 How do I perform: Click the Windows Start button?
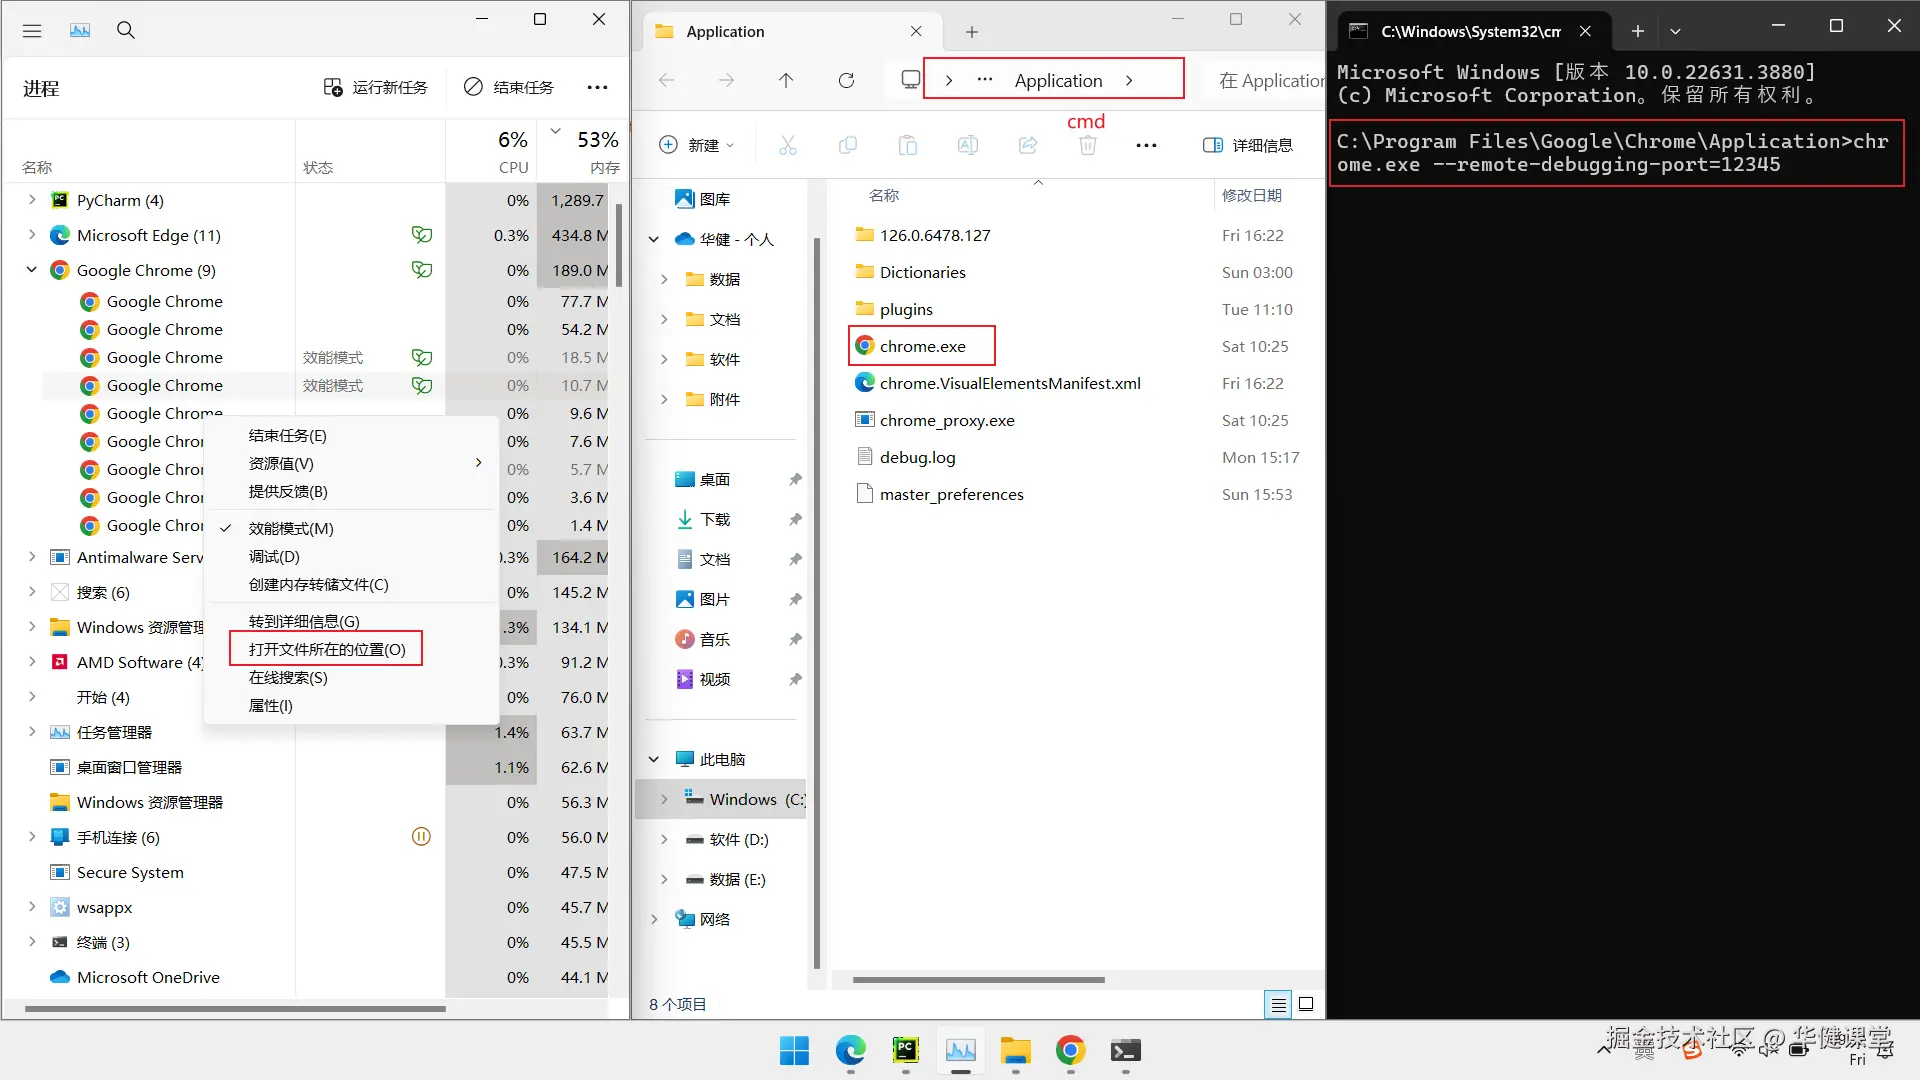coord(795,1050)
